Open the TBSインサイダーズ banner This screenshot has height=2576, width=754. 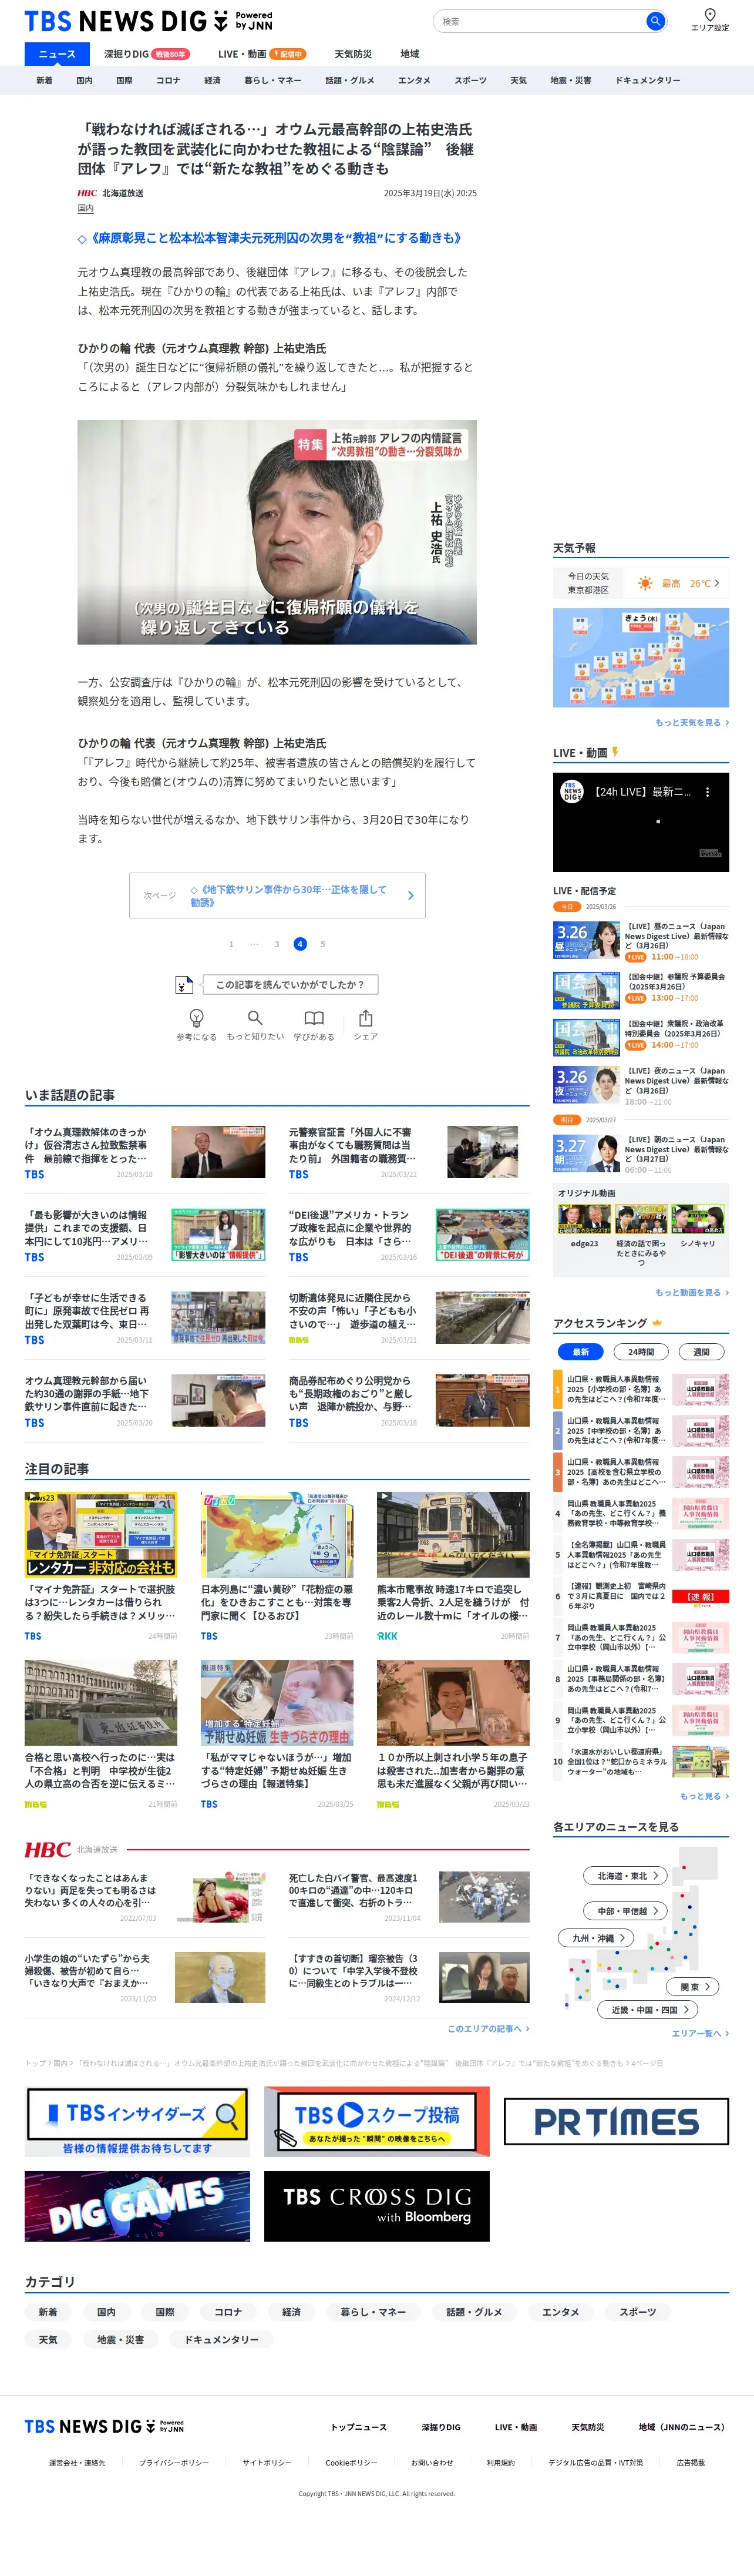(137, 2121)
